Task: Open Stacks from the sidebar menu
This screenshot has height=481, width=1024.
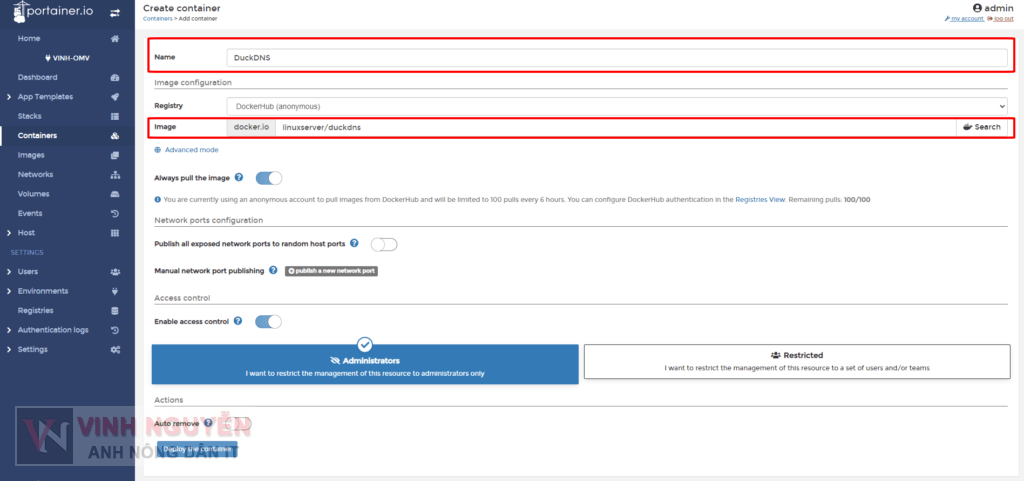Action: tap(30, 116)
